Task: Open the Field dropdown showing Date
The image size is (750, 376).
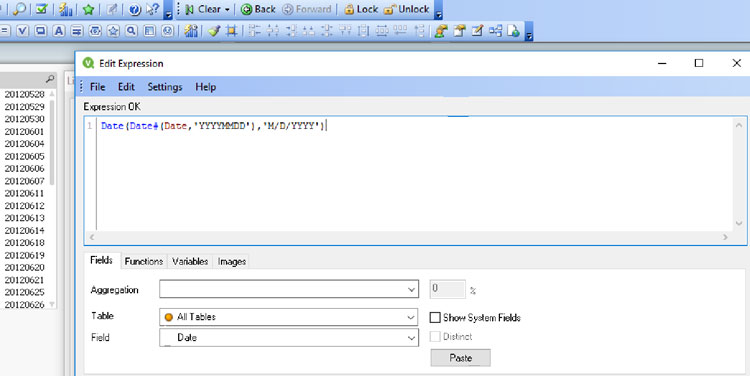Action: click(289, 337)
